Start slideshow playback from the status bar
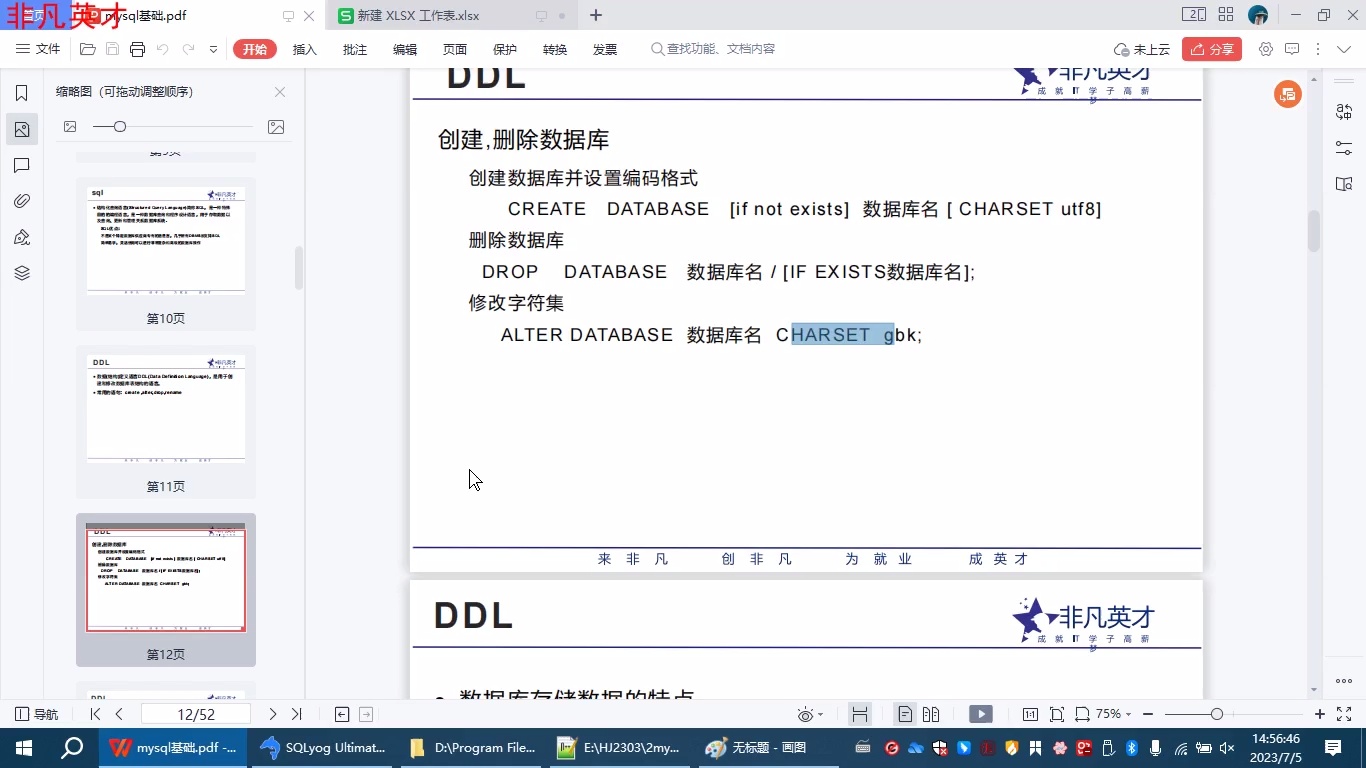This screenshot has width=1366, height=768. click(981, 714)
